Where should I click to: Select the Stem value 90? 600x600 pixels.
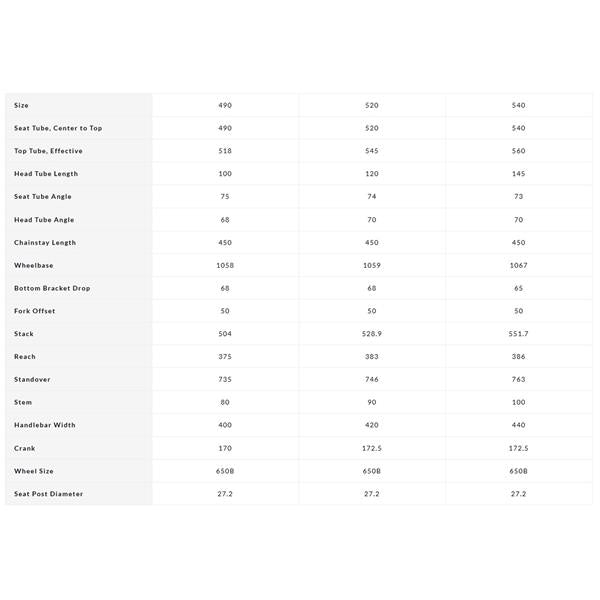pyautogui.click(x=372, y=402)
